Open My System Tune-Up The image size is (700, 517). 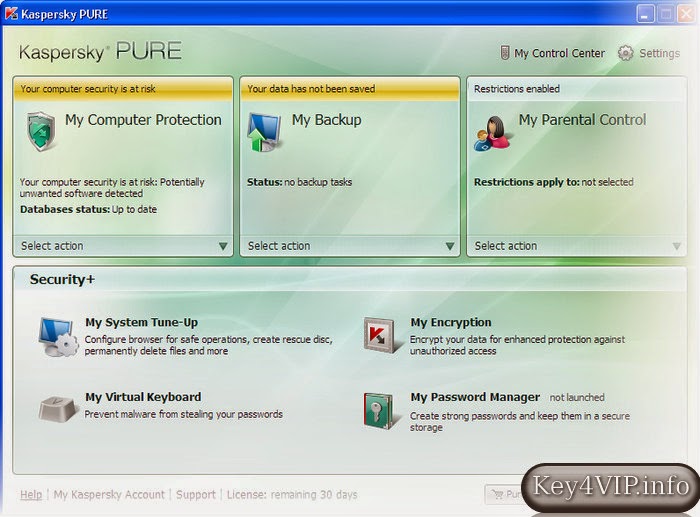click(x=142, y=322)
